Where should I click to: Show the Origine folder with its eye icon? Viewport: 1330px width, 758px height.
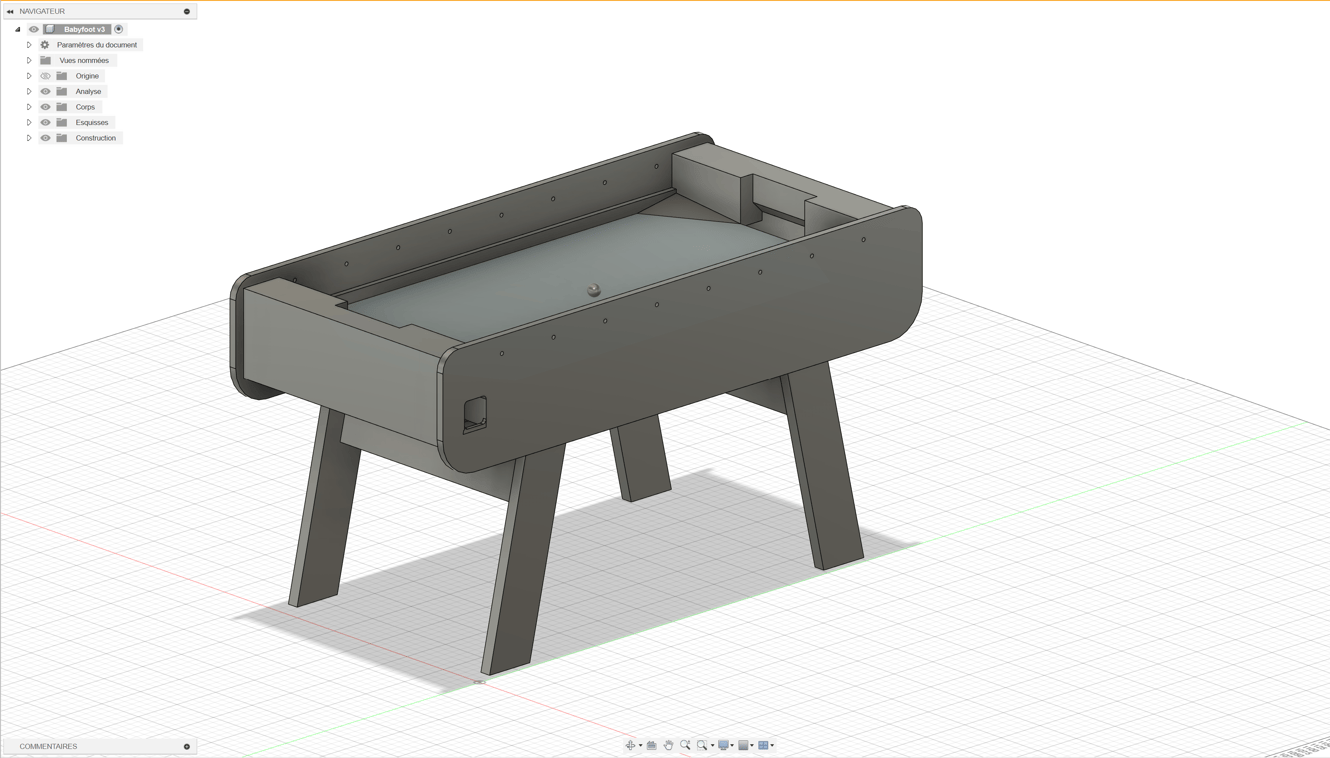45,76
